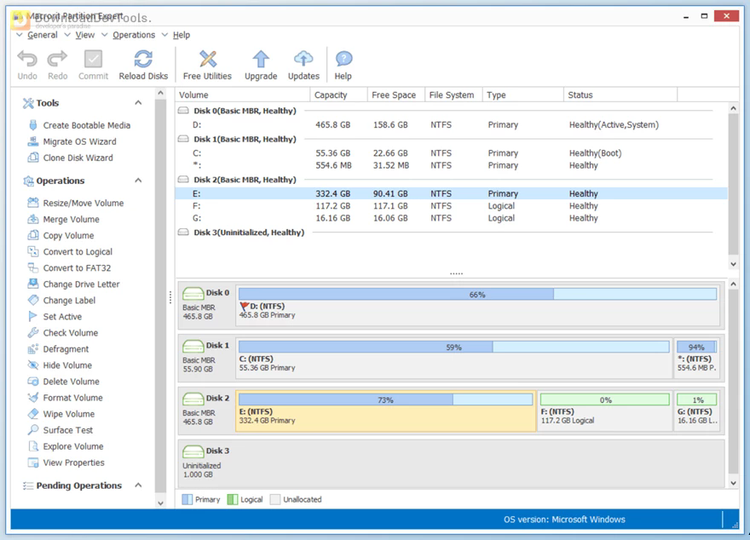Viewport: 750px width, 540px height.
Task: Collapse the Operations section
Action: [x=138, y=181]
